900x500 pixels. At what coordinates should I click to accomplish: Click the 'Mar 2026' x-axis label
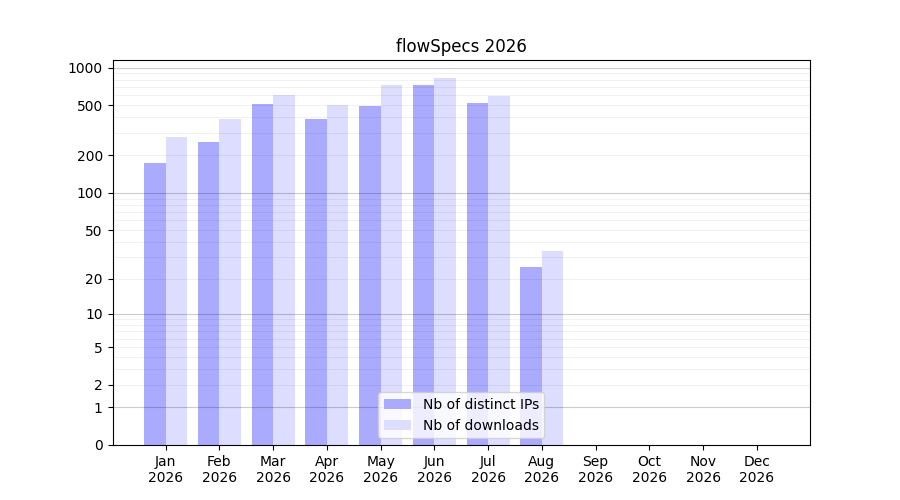click(273, 469)
